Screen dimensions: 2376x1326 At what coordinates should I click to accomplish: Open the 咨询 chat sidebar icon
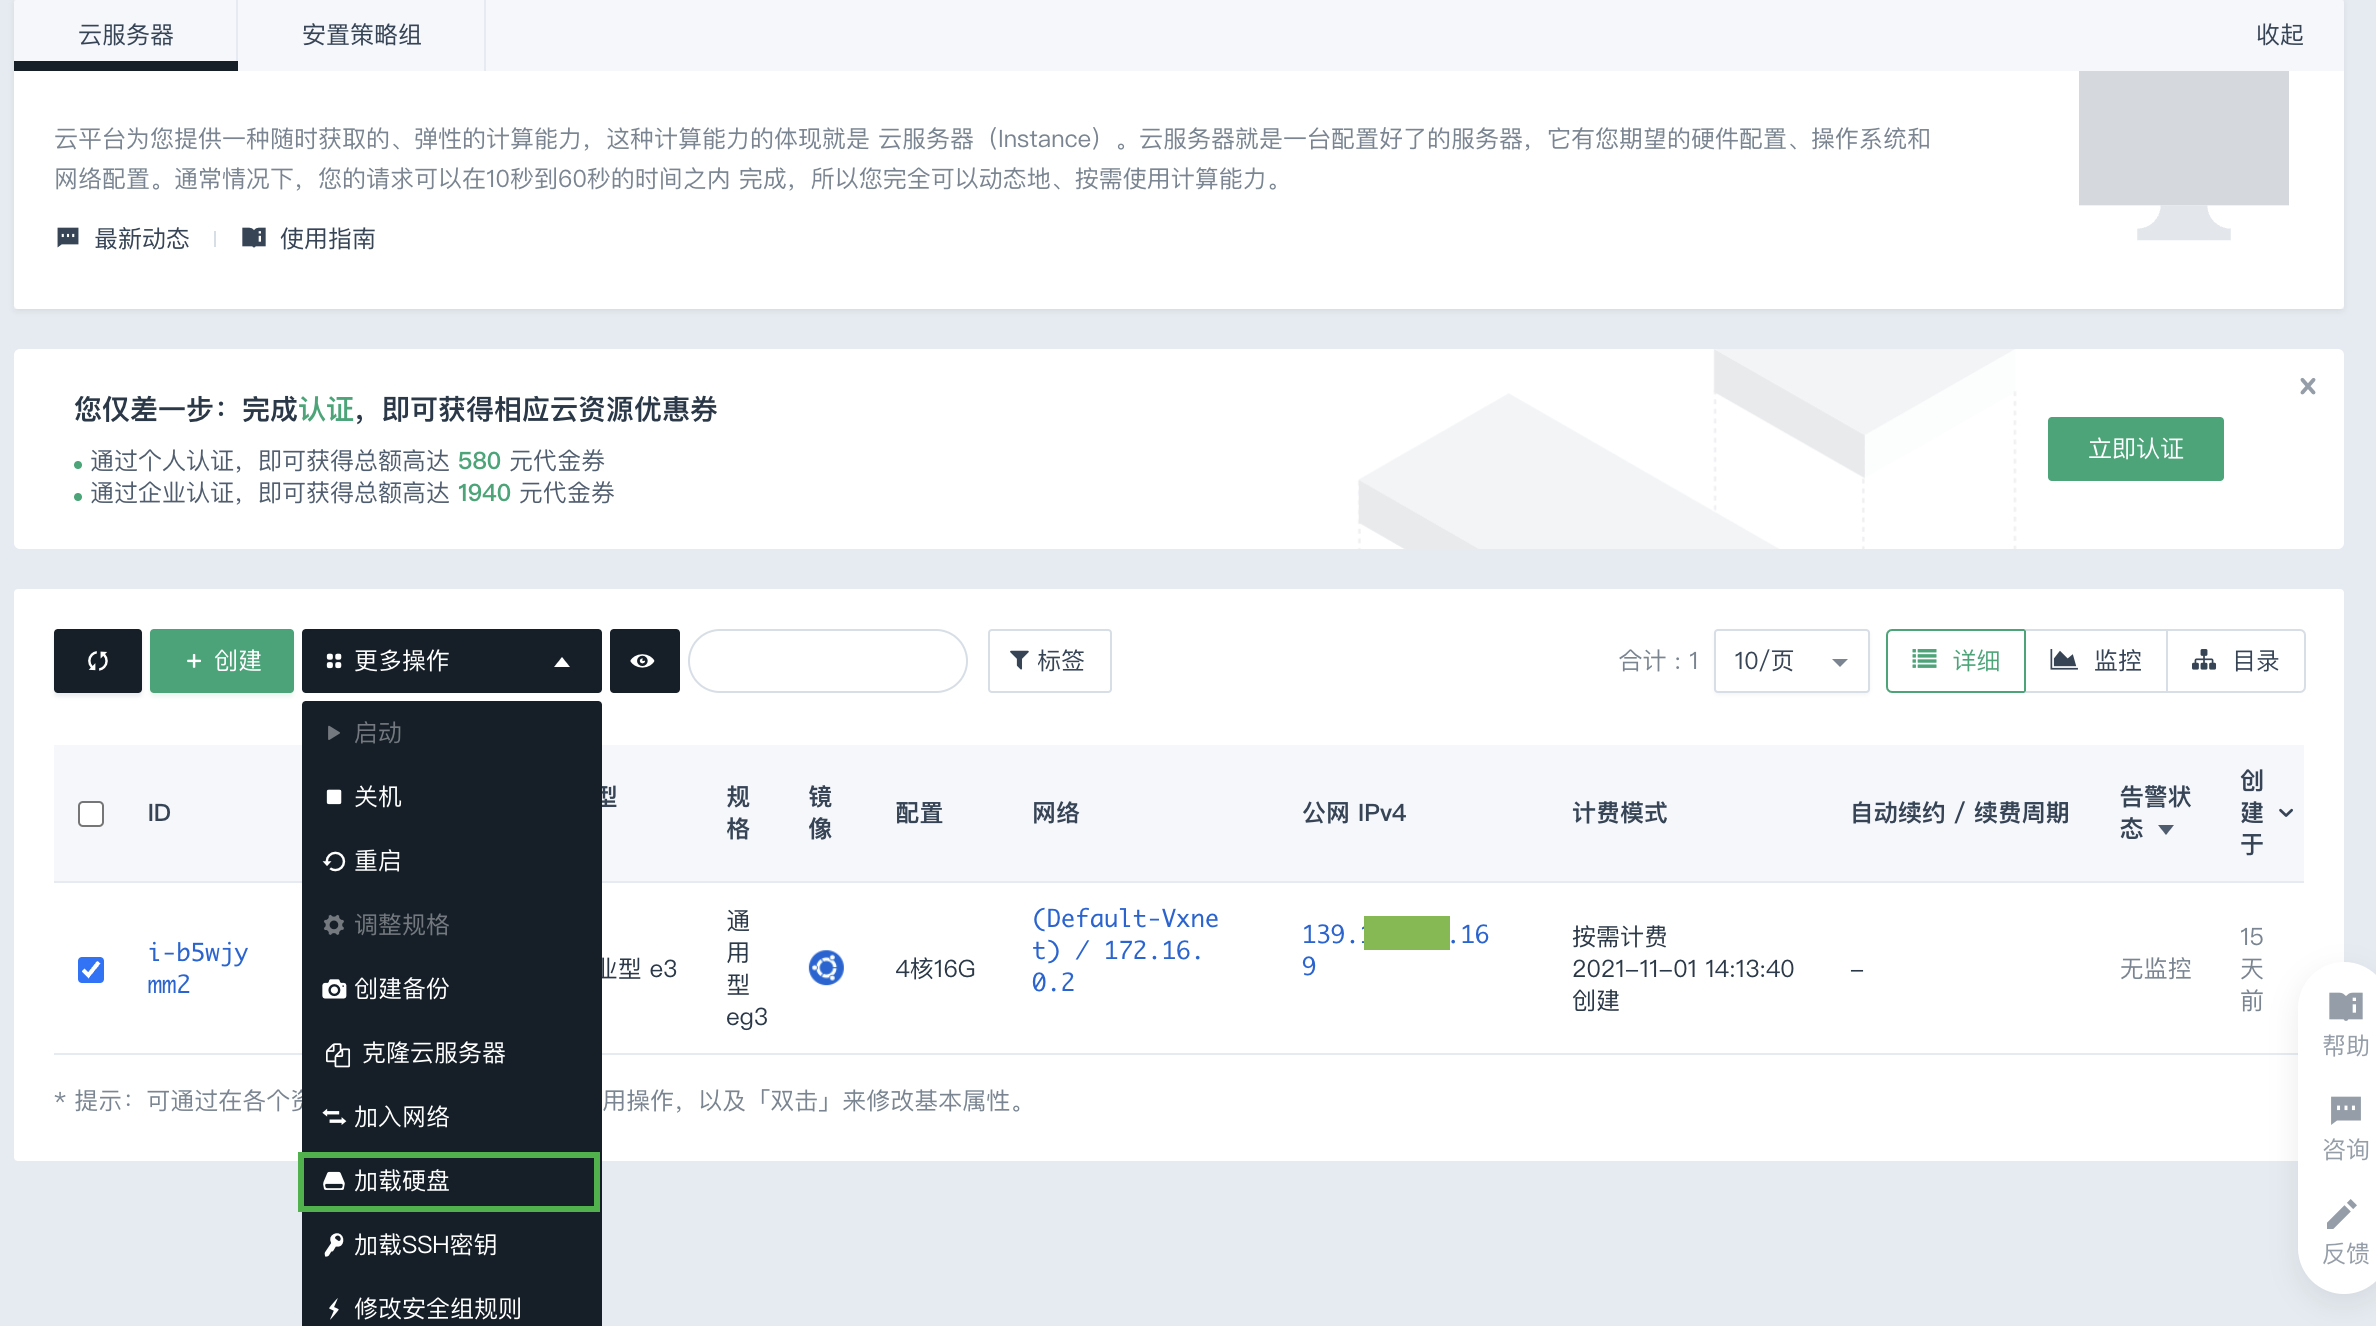click(2344, 1129)
